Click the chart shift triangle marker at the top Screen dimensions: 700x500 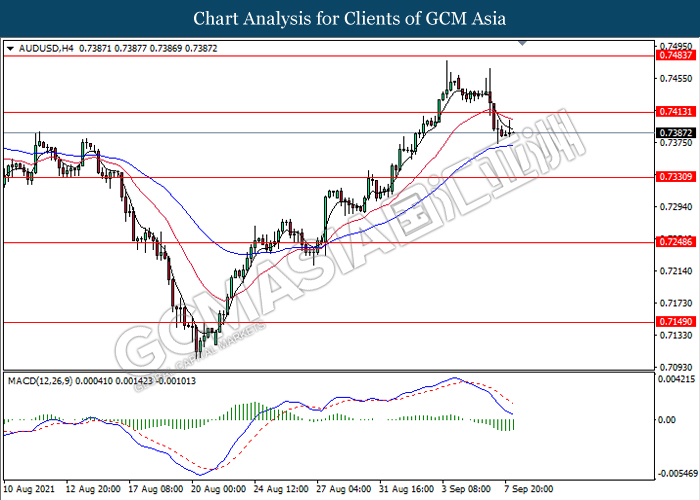point(522,43)
